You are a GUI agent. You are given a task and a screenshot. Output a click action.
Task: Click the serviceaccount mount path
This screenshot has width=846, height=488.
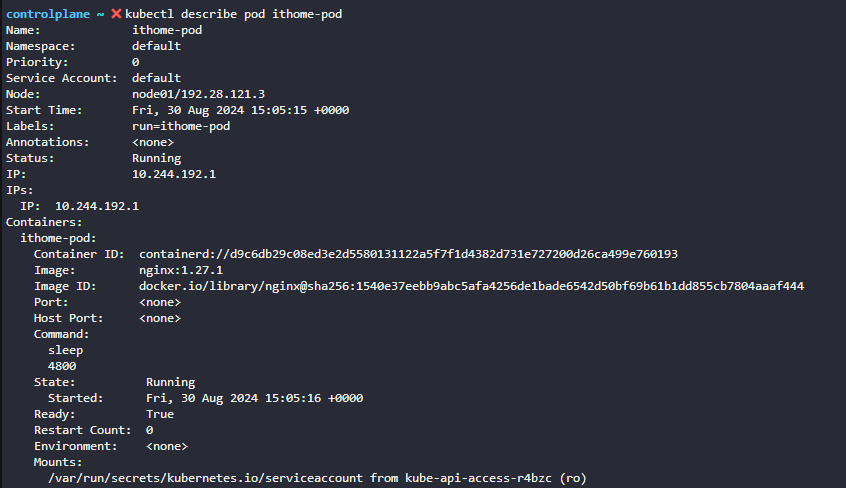[x=206, y=478]
